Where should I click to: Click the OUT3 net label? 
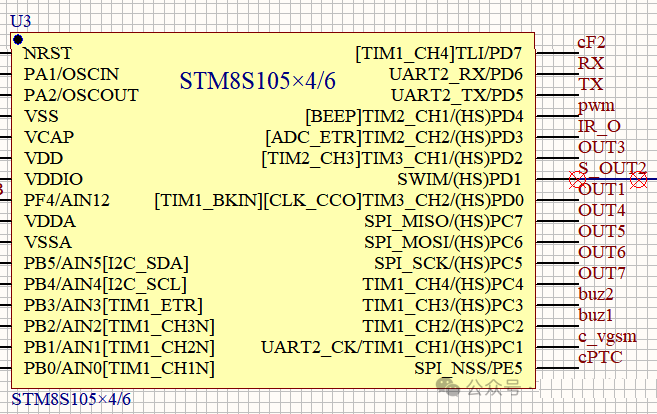tap(602, 148)
